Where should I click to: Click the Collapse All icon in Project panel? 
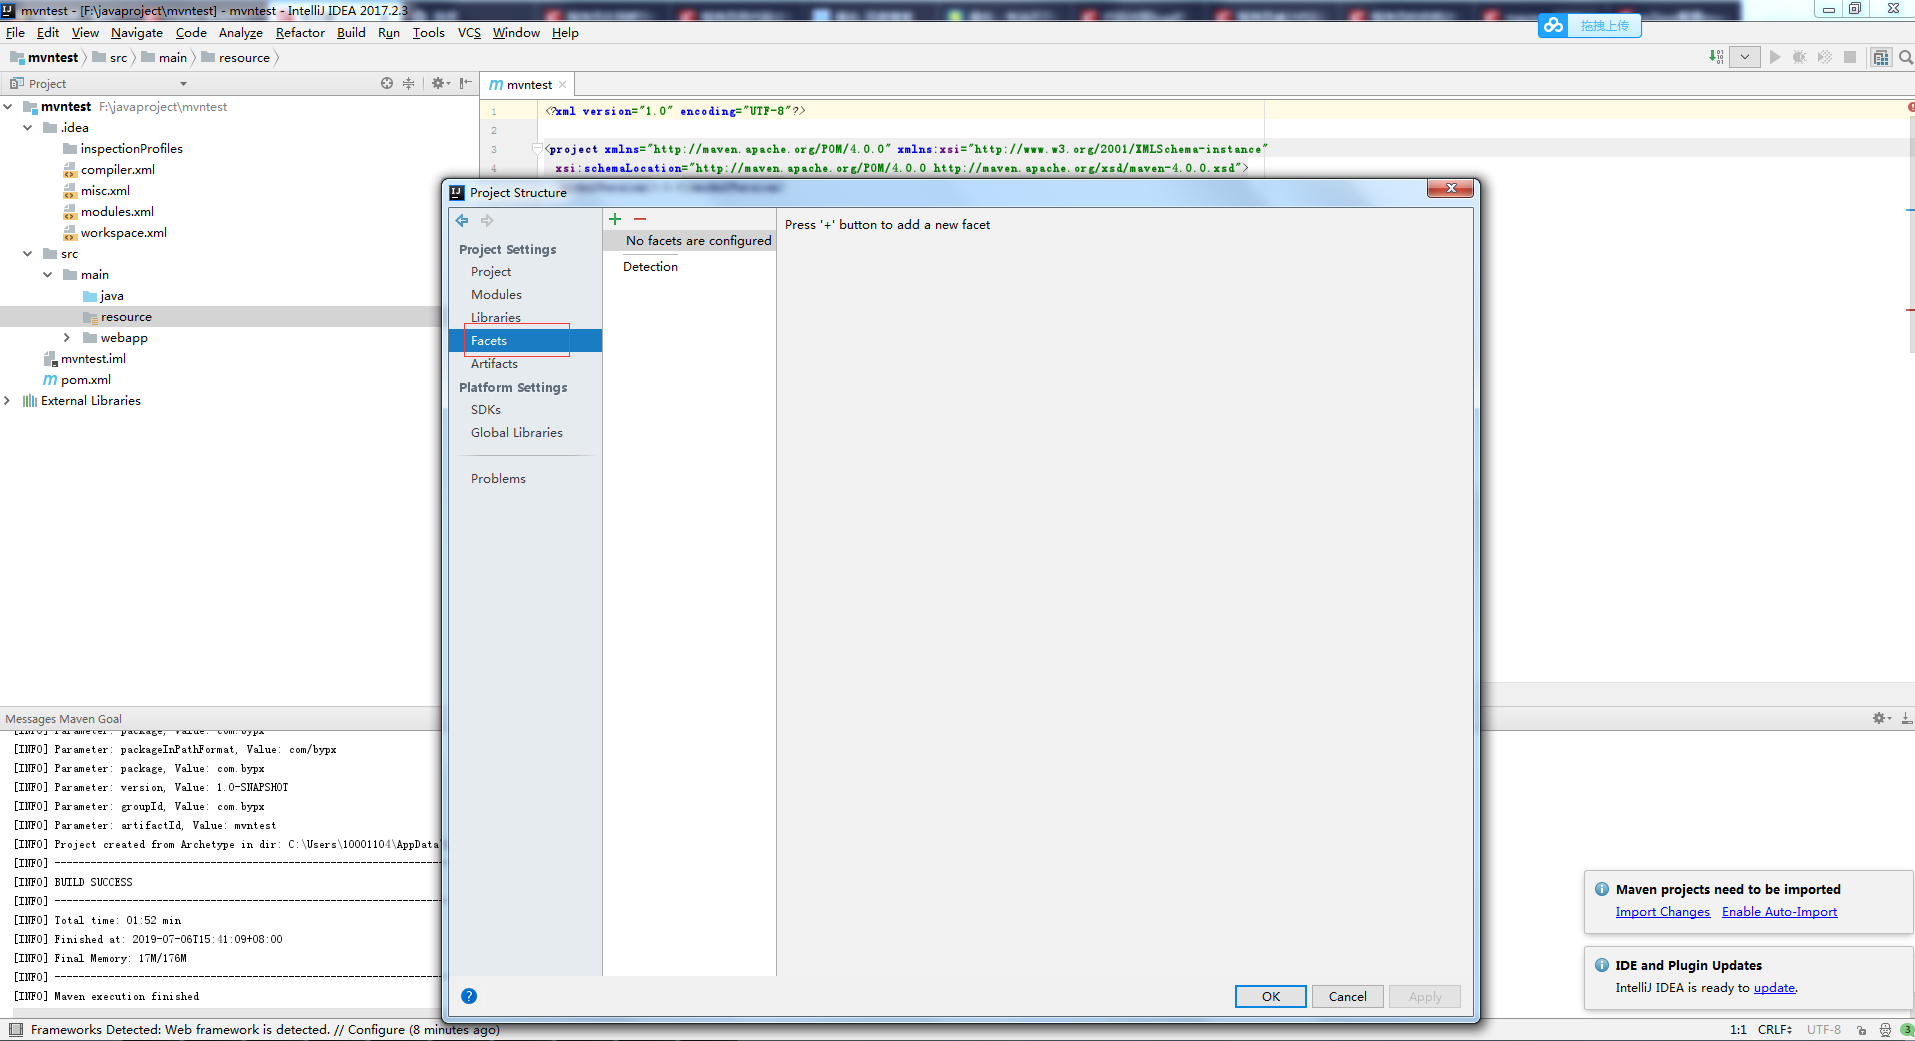[x=408, y=83]
